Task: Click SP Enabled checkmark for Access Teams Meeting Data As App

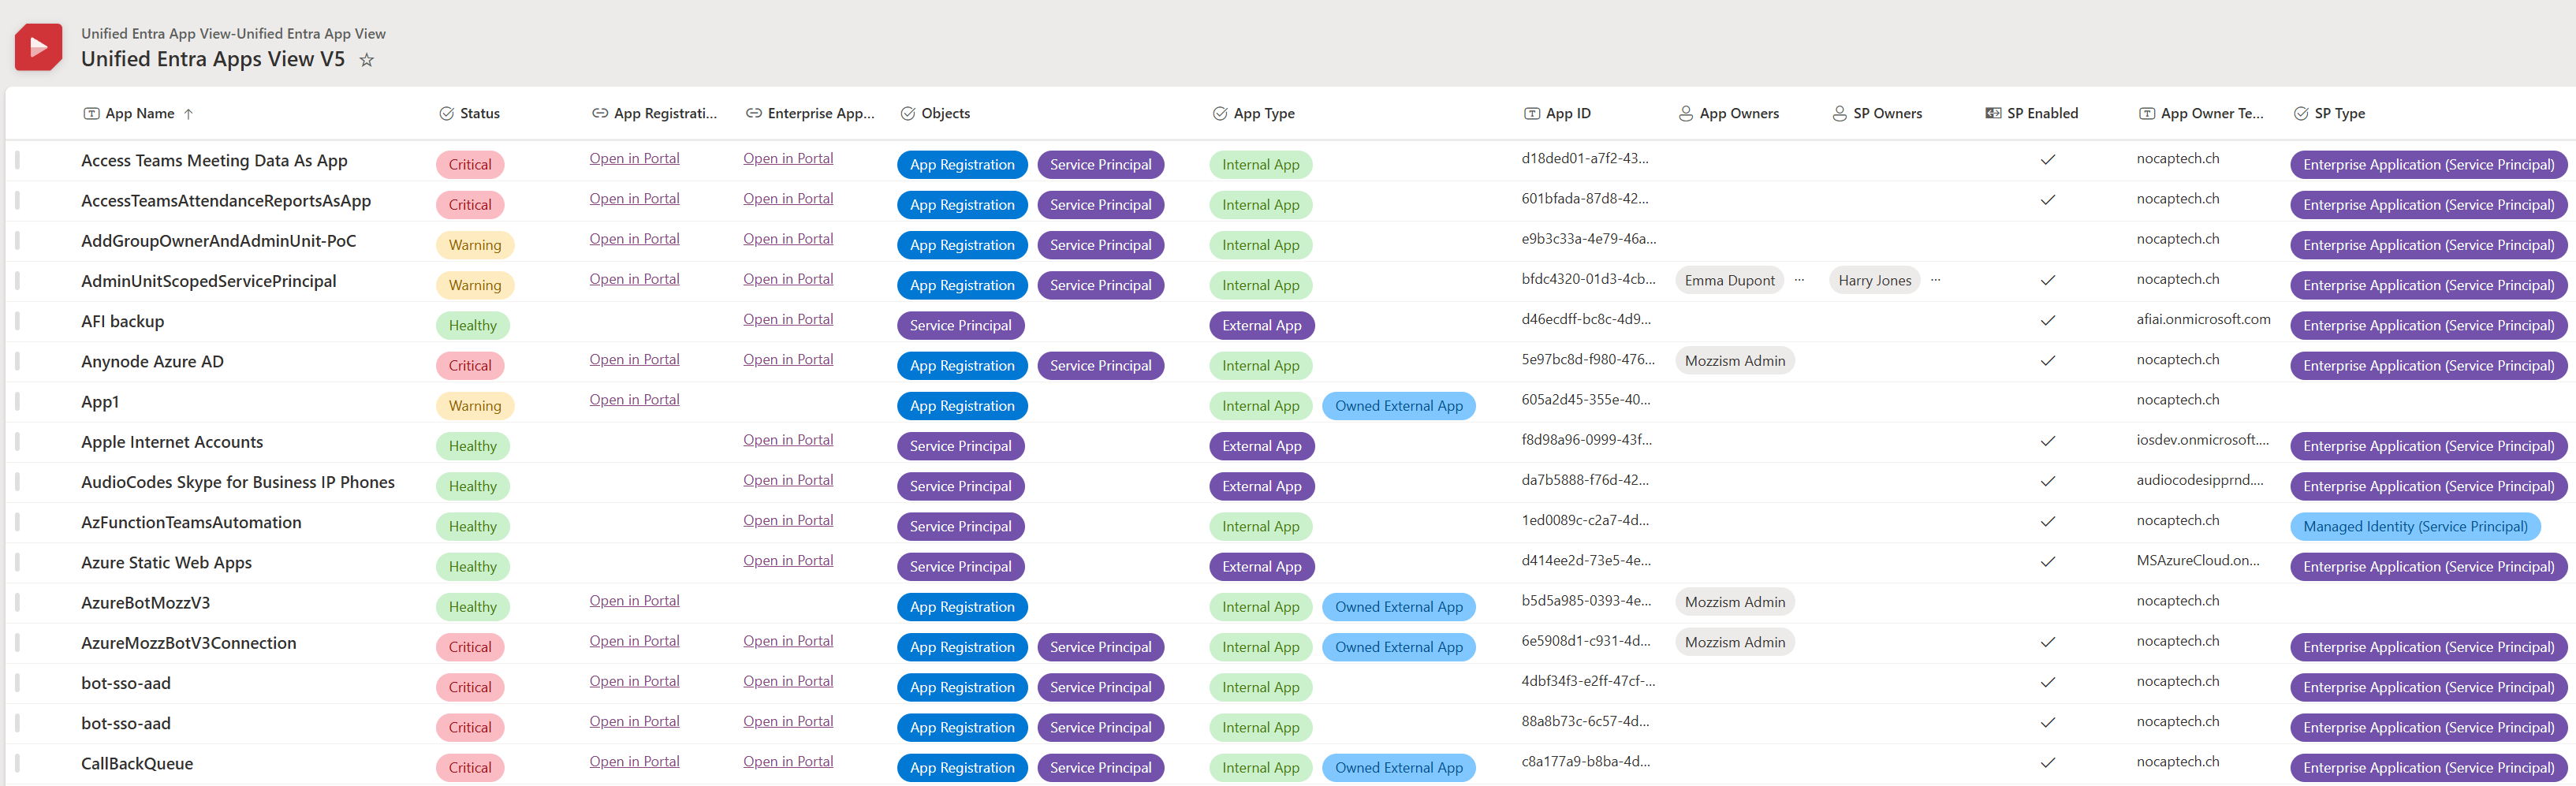Action: pyautogui.click(x=2047, y=160)
